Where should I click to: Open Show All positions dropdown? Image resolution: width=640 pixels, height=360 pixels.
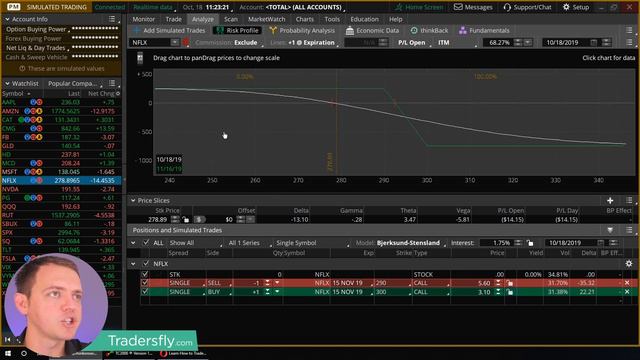point(195,243)
